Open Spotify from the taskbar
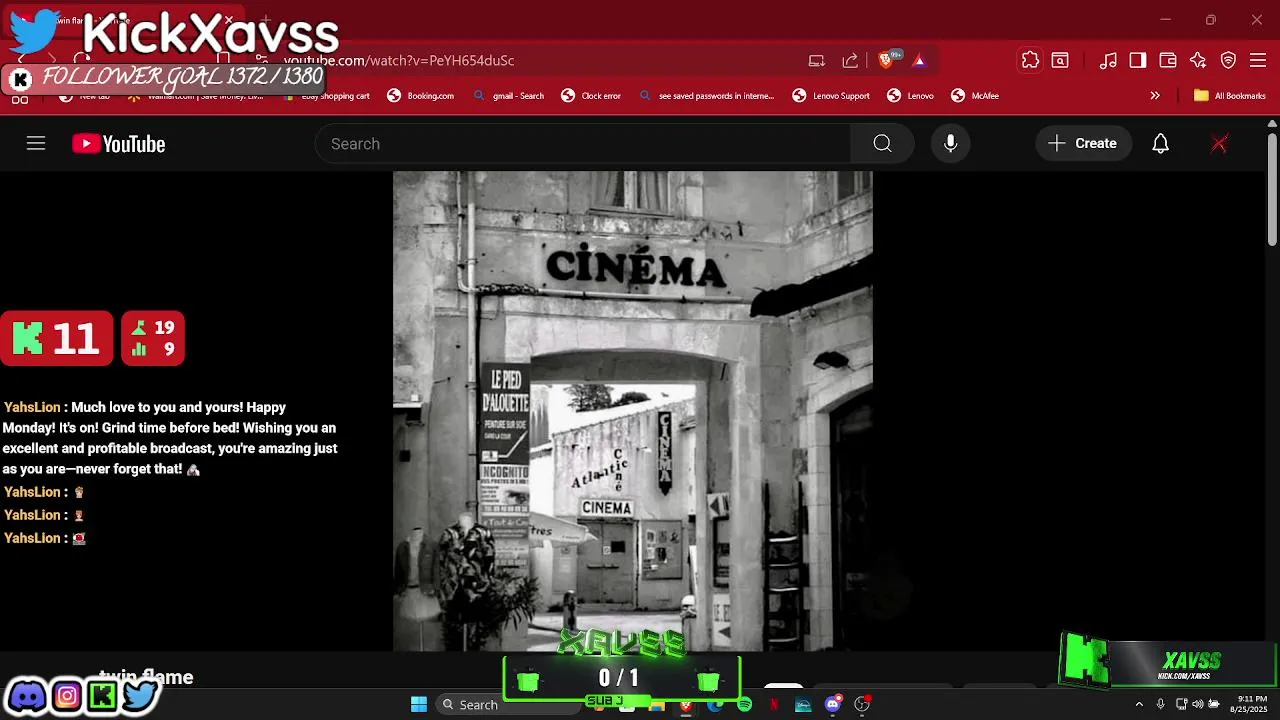 [x=744, y=705]
